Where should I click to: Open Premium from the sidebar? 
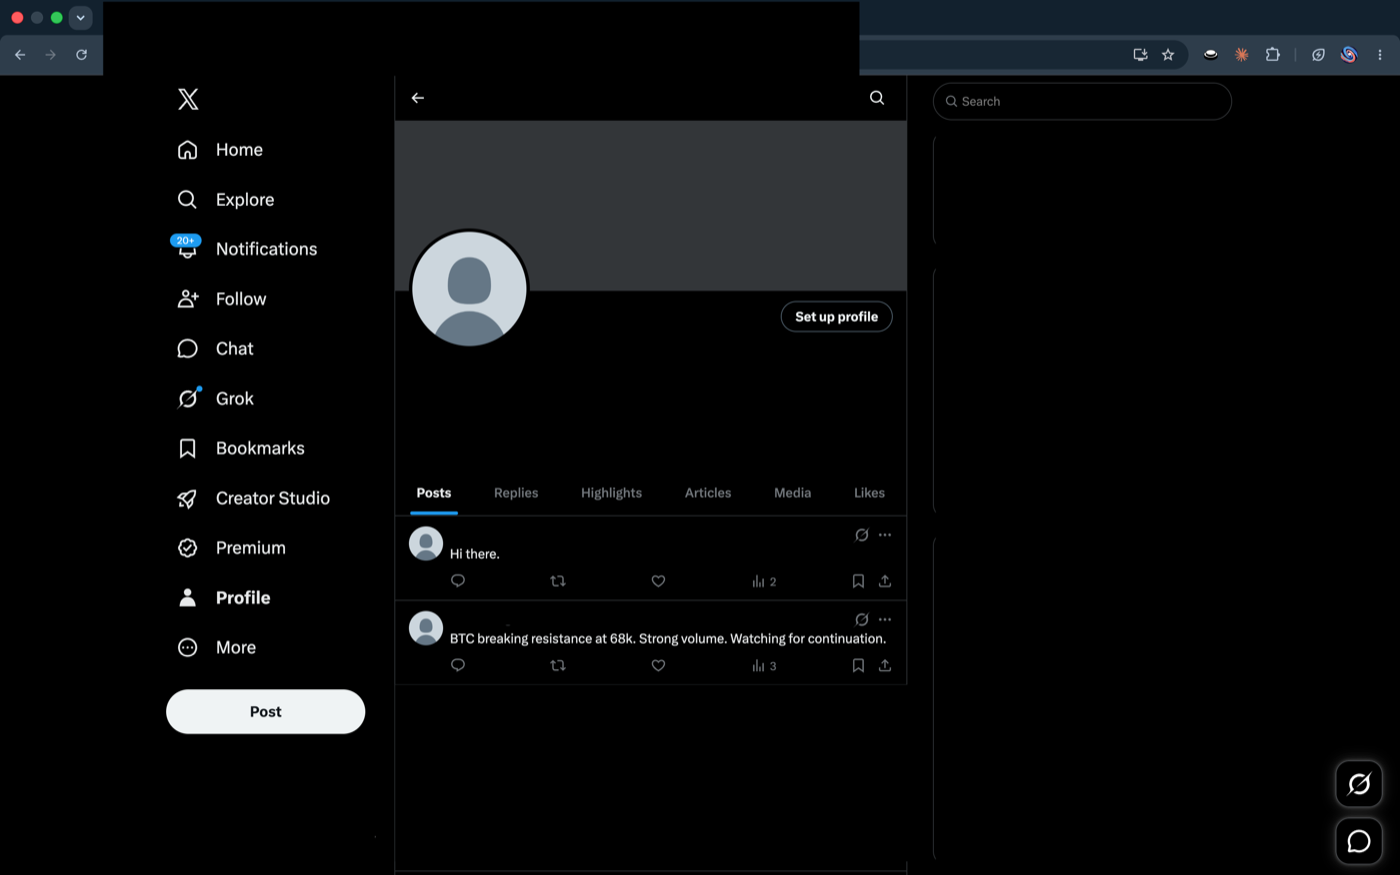[x=231, y=548]
